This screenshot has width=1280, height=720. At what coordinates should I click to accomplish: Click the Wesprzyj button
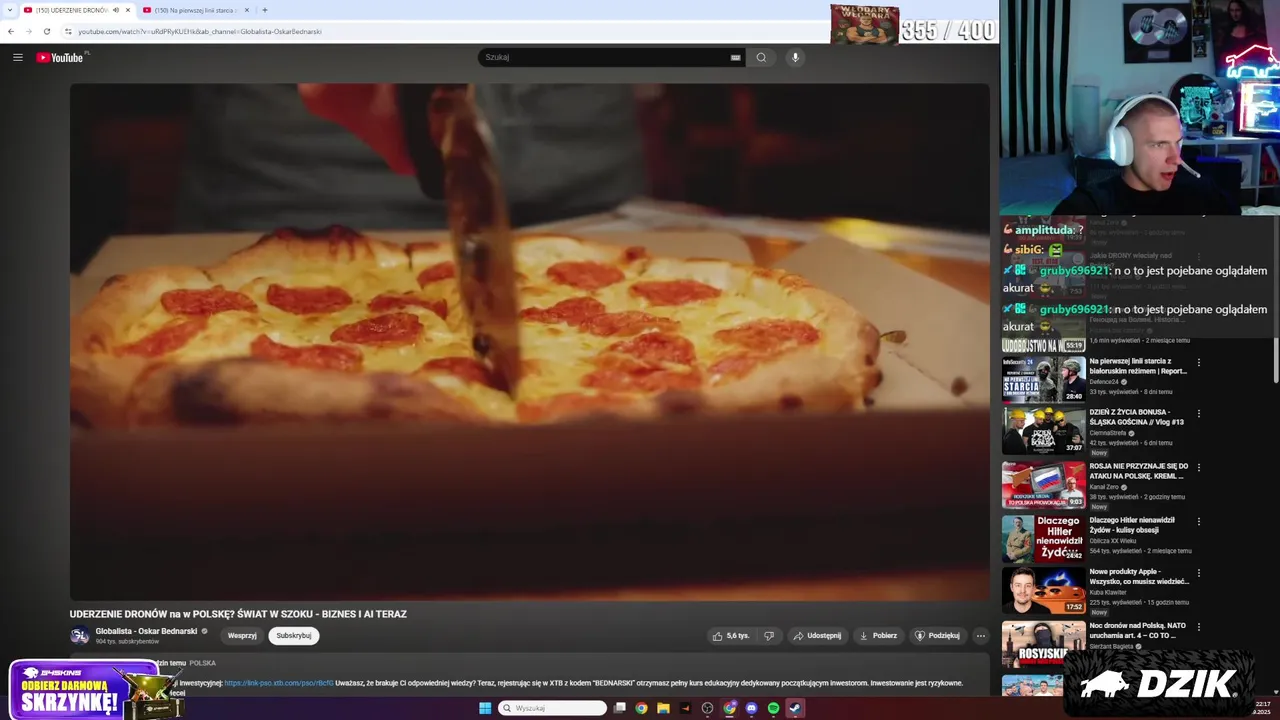coord(242,635)
